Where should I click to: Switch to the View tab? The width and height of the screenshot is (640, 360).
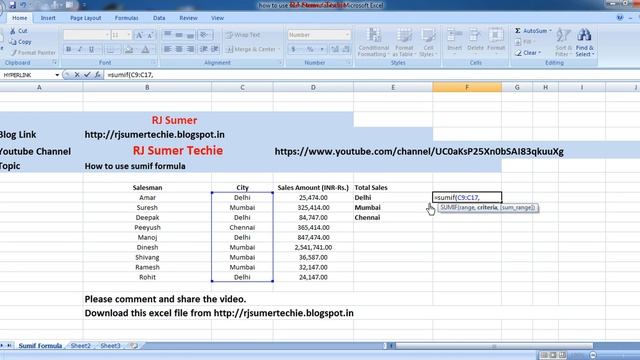(x=217, y=18)
